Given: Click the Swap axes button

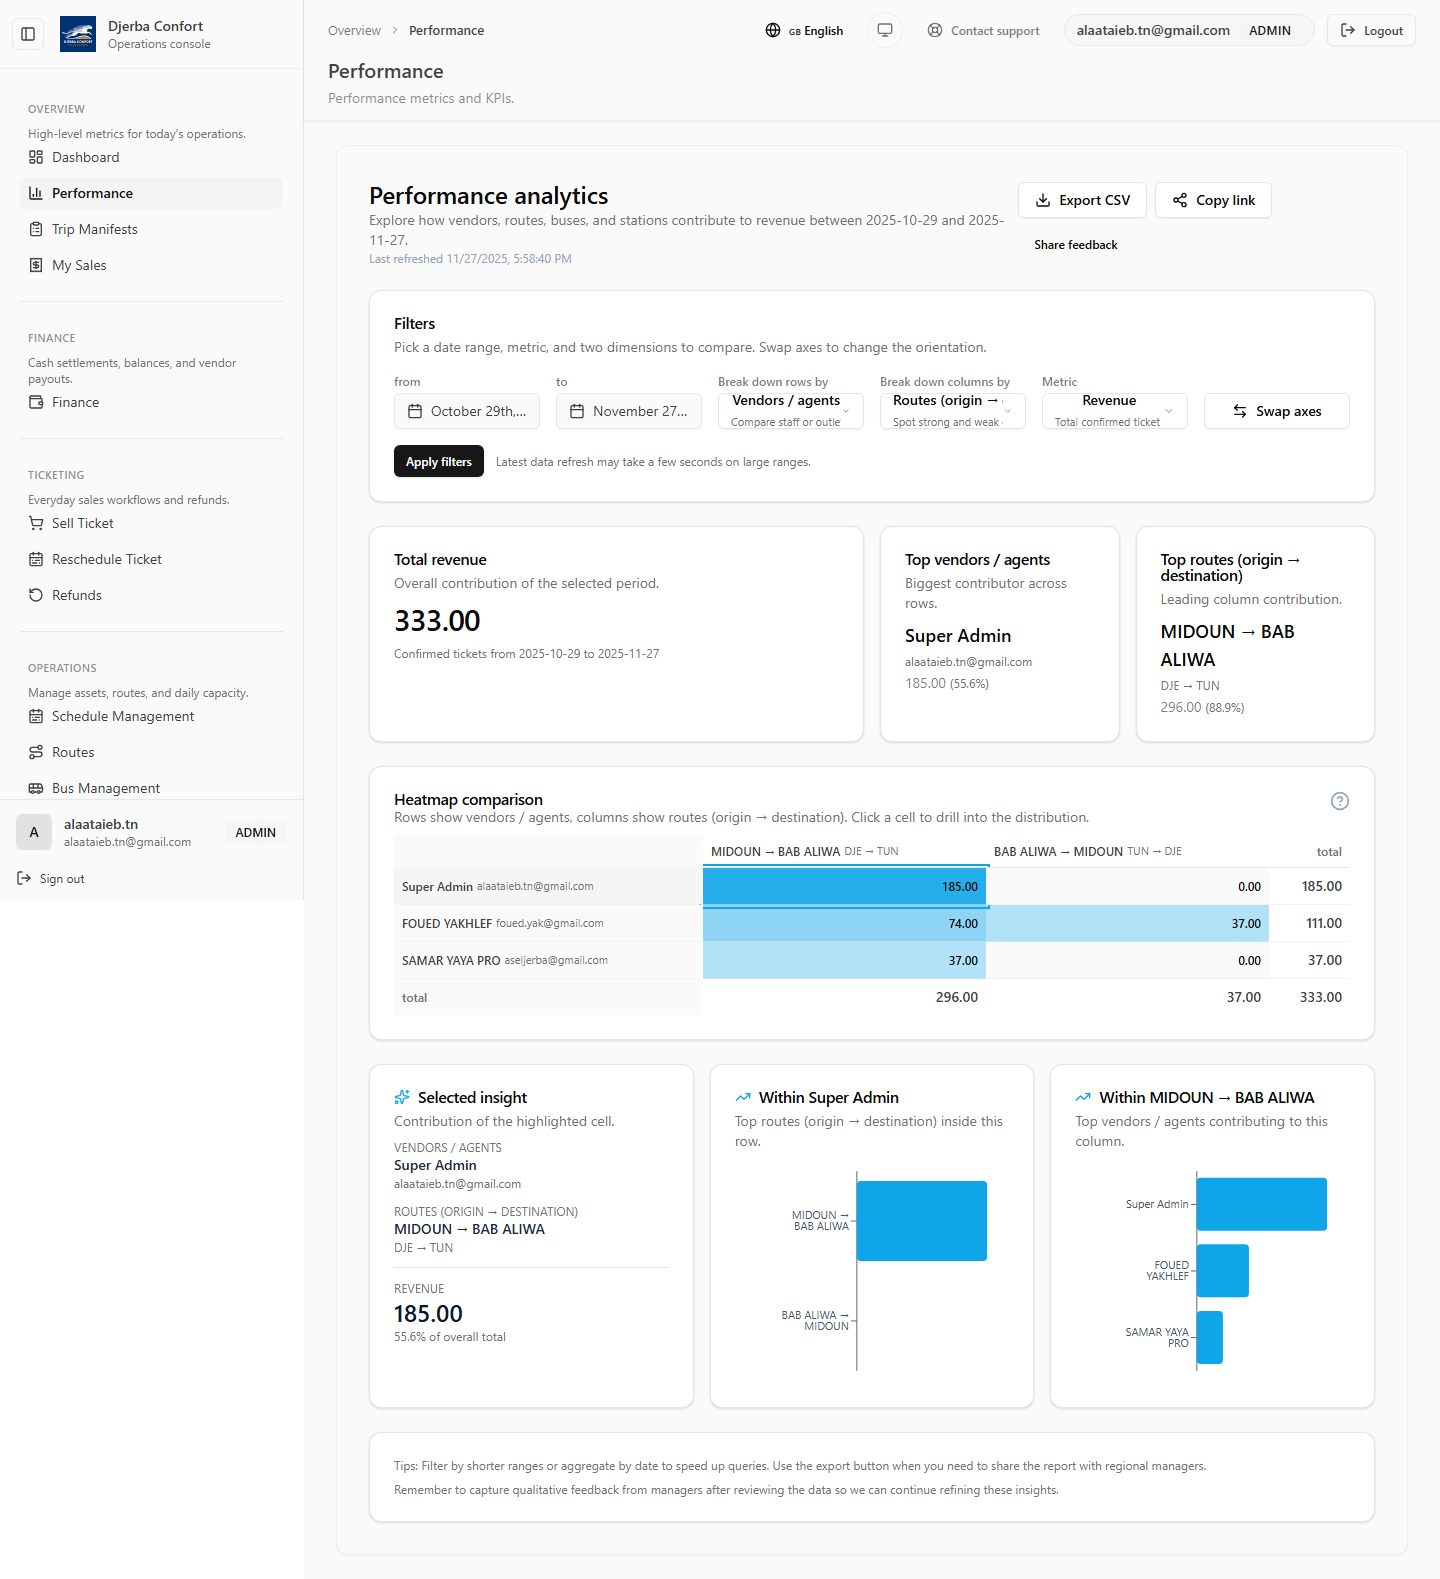Looking at the screenshot, I should (1276, 411).
